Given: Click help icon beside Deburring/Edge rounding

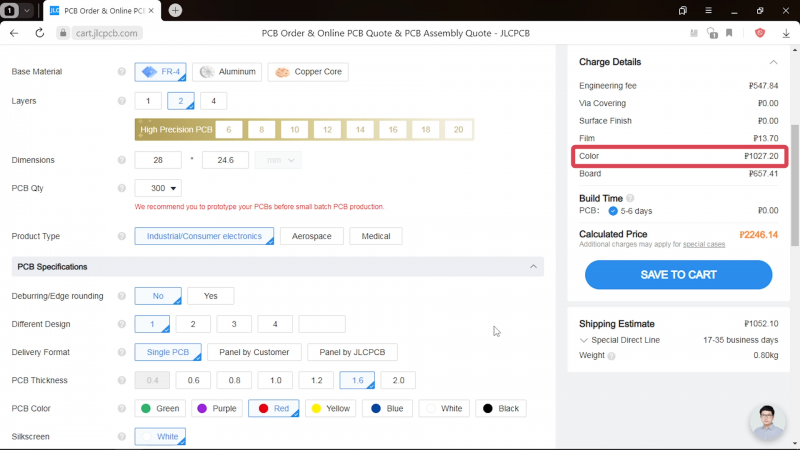Looking at the screenshot, I should coord(121,296).
